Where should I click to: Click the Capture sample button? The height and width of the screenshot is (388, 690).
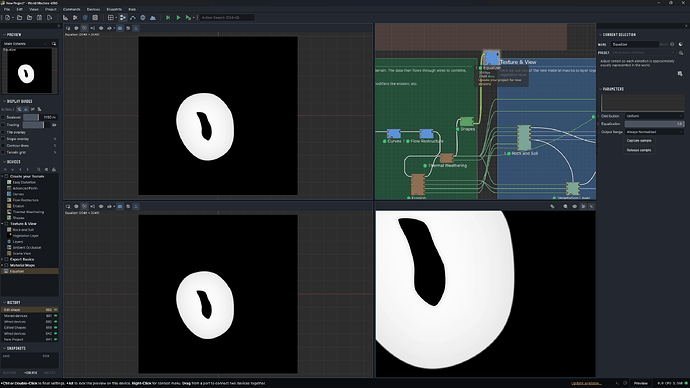(x=639, y=141)
